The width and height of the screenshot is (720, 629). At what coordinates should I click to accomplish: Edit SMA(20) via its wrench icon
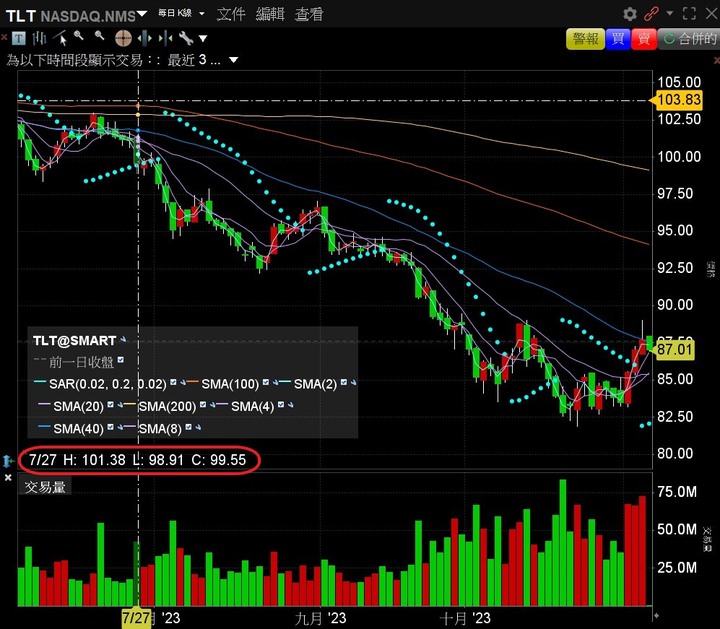point(119,405)
